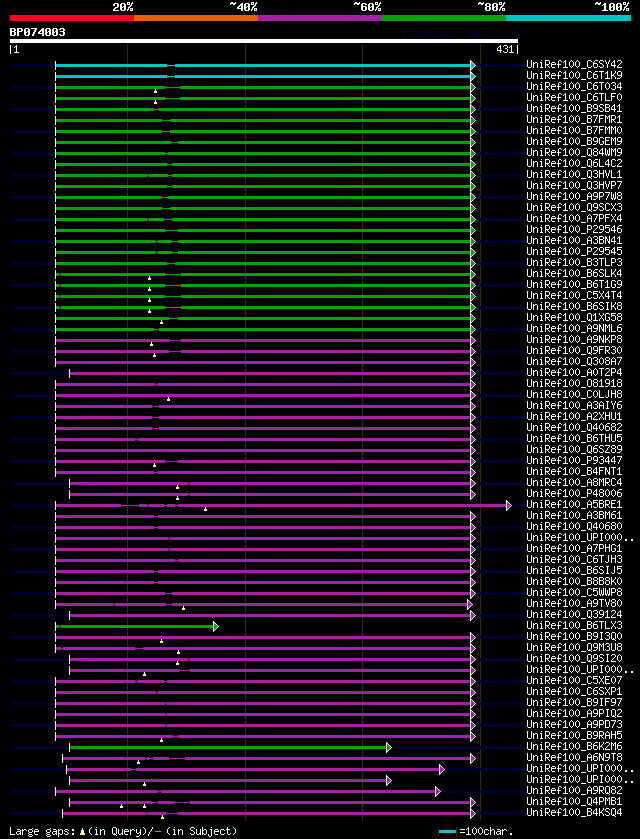Click the yellow gap marker under UniRef100_B9RAH5
The width and height of the screenshot is (640, 839).
click(x=161, y=740)
